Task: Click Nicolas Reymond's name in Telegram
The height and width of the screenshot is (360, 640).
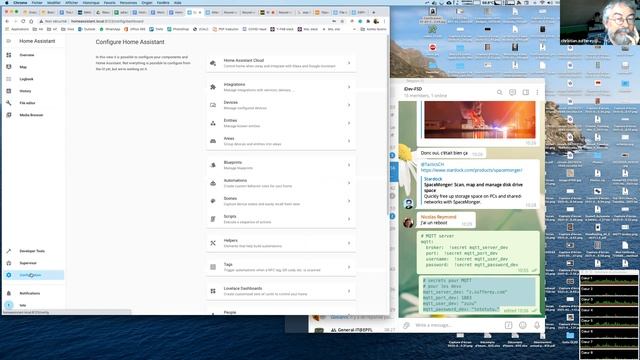Action: [438, 217]
